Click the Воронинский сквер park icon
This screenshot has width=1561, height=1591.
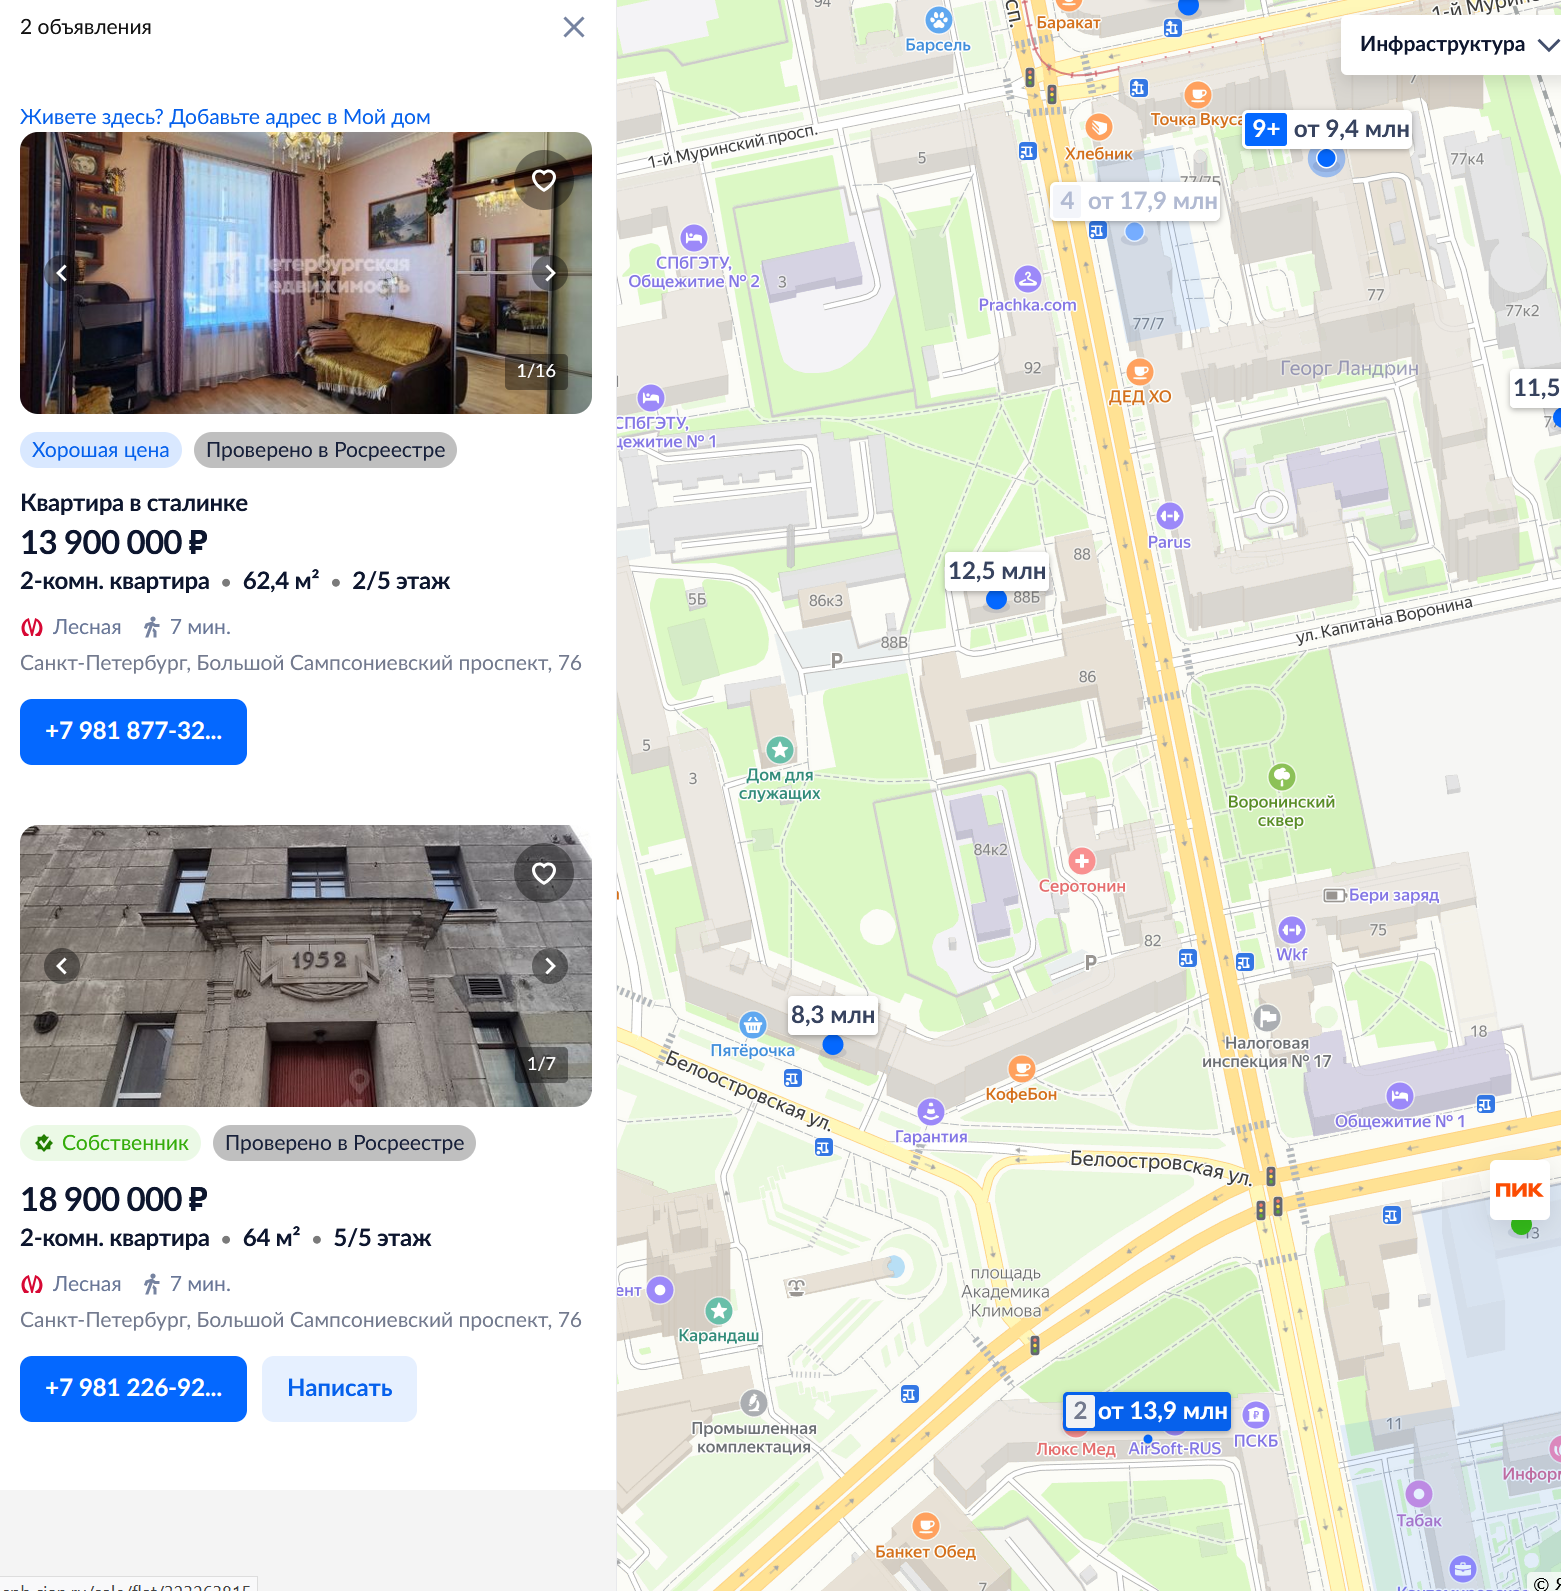1282,777
